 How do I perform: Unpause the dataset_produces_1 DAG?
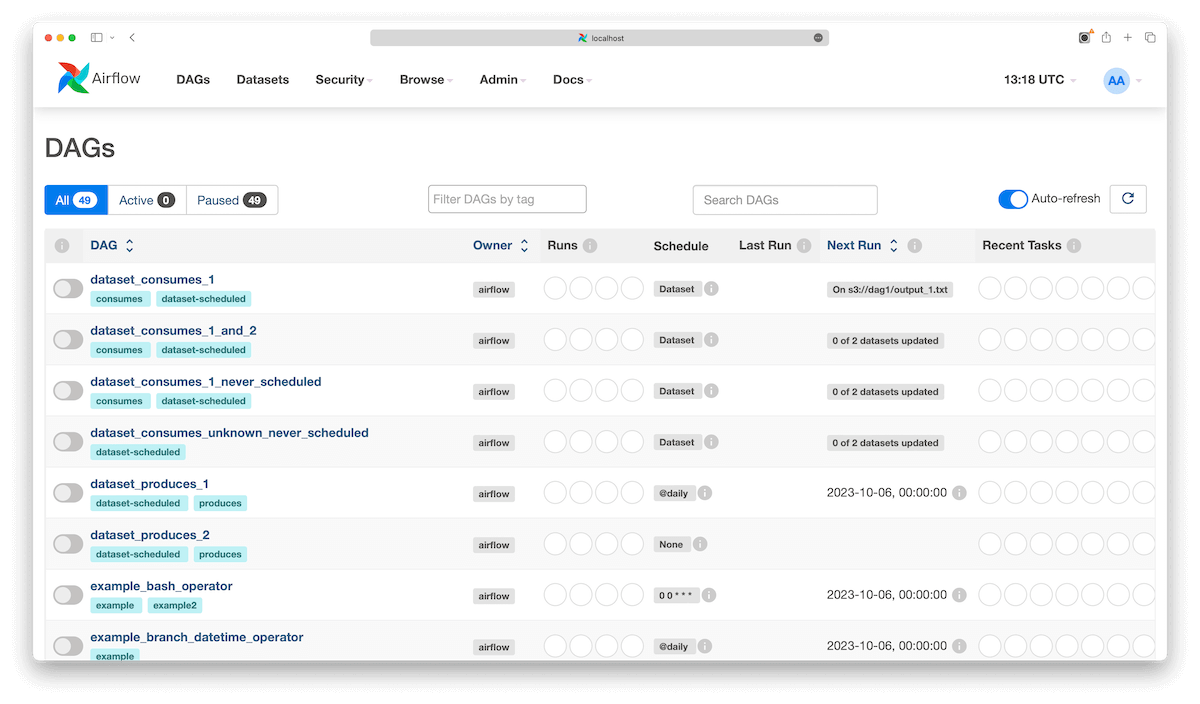pyautogui.click(x=67, y=492)
